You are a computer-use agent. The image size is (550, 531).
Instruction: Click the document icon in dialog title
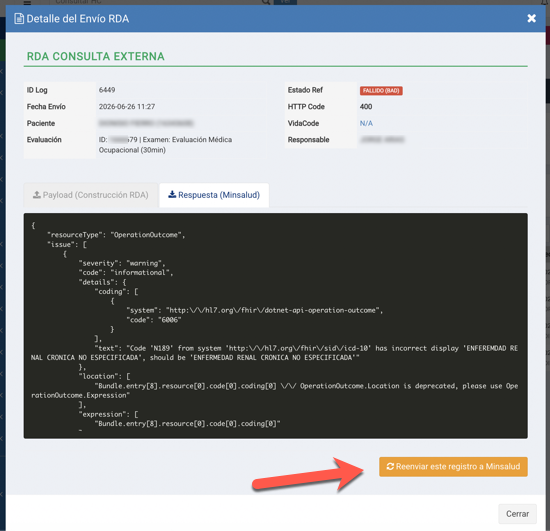(x=19, y=19)
